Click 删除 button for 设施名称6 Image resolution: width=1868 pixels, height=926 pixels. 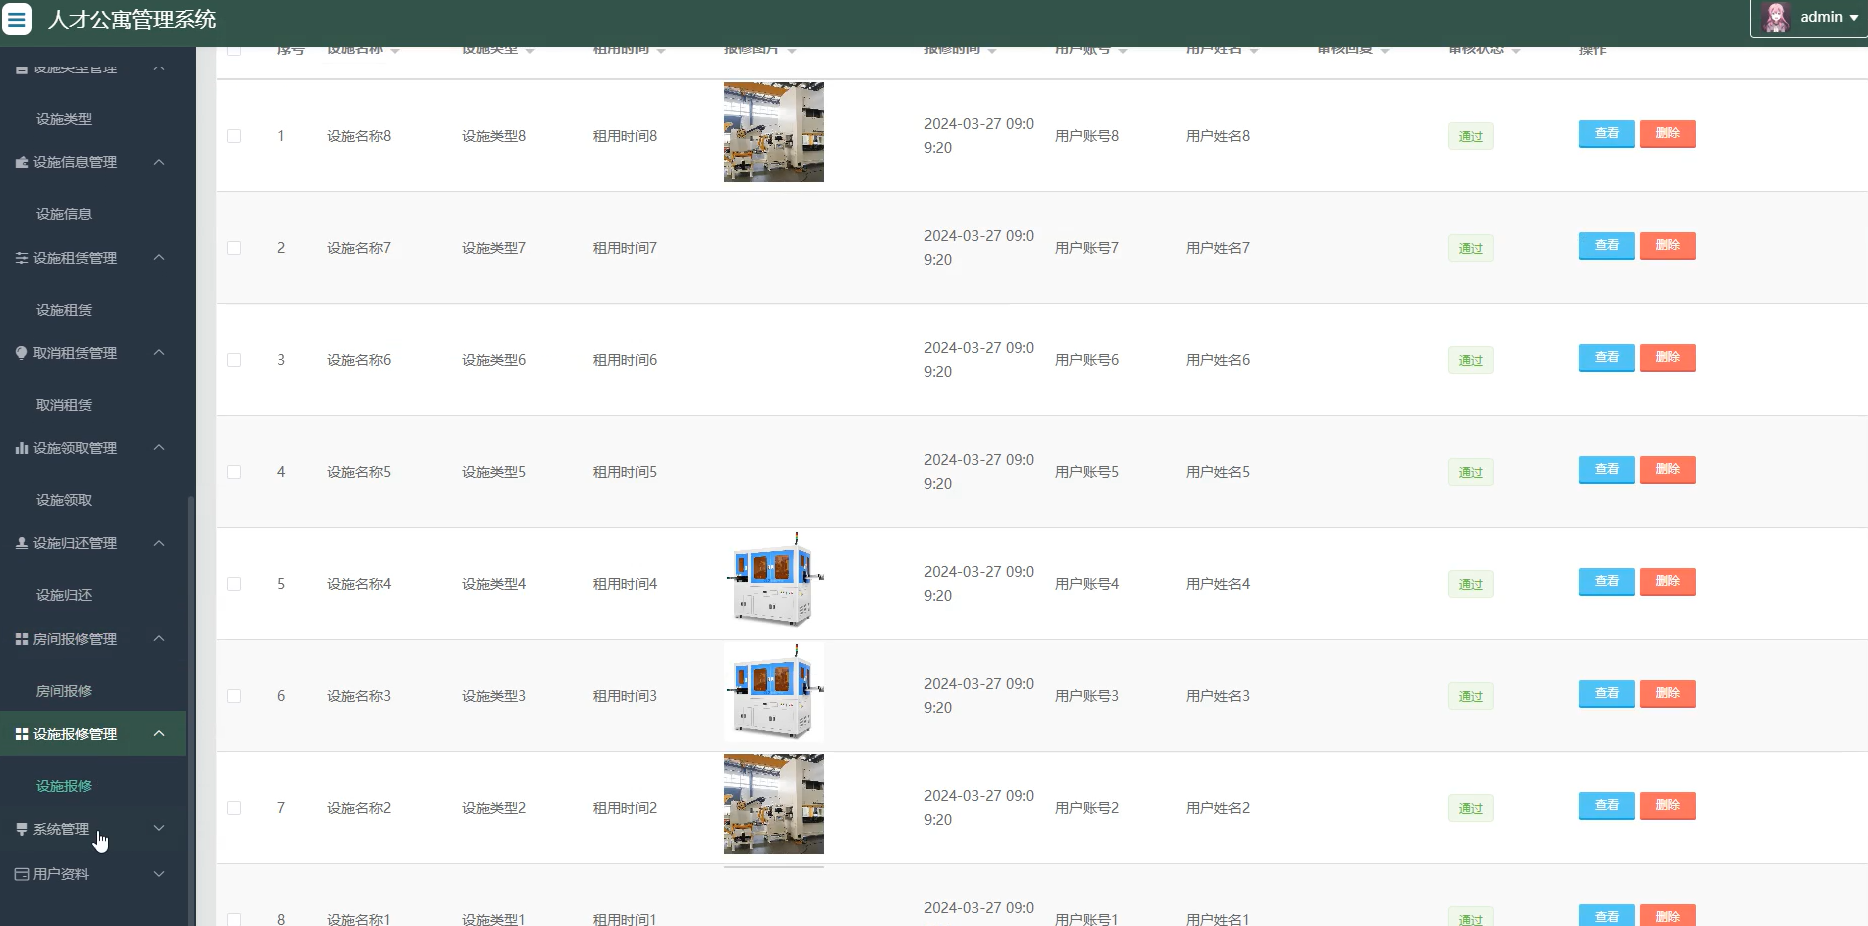coord(1667,358)
